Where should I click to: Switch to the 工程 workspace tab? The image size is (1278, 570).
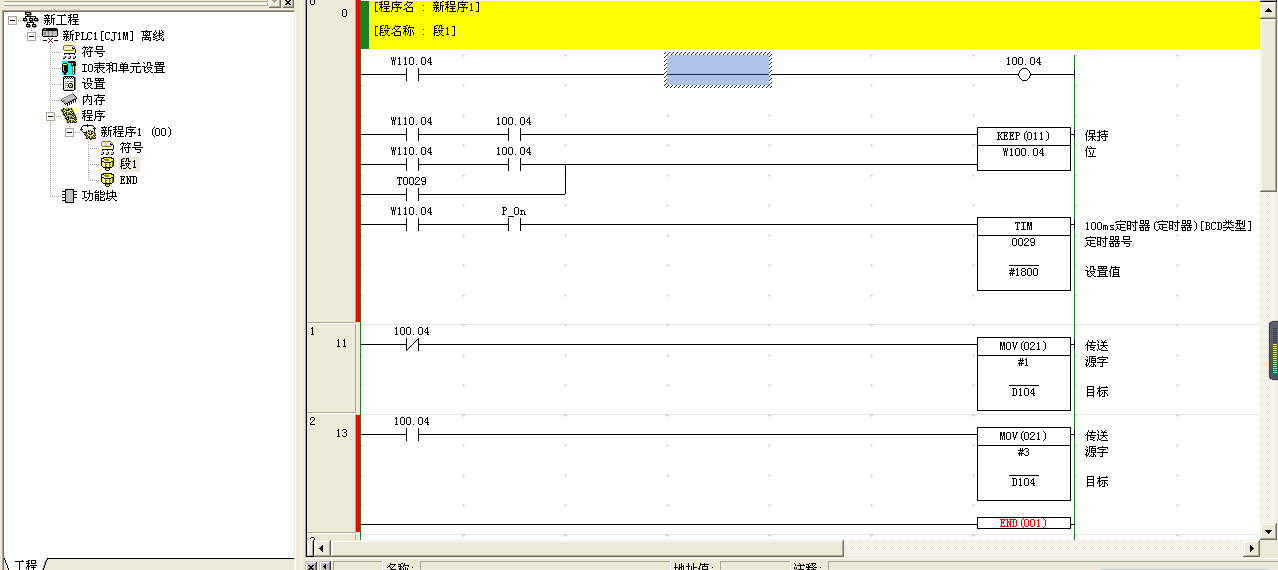pyautogui.click(x=24, y=564)
